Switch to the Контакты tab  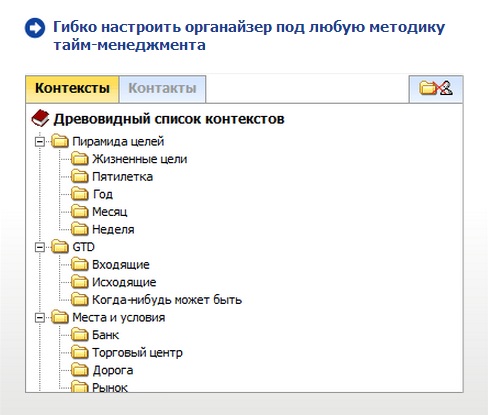click(x=162, y=89)
